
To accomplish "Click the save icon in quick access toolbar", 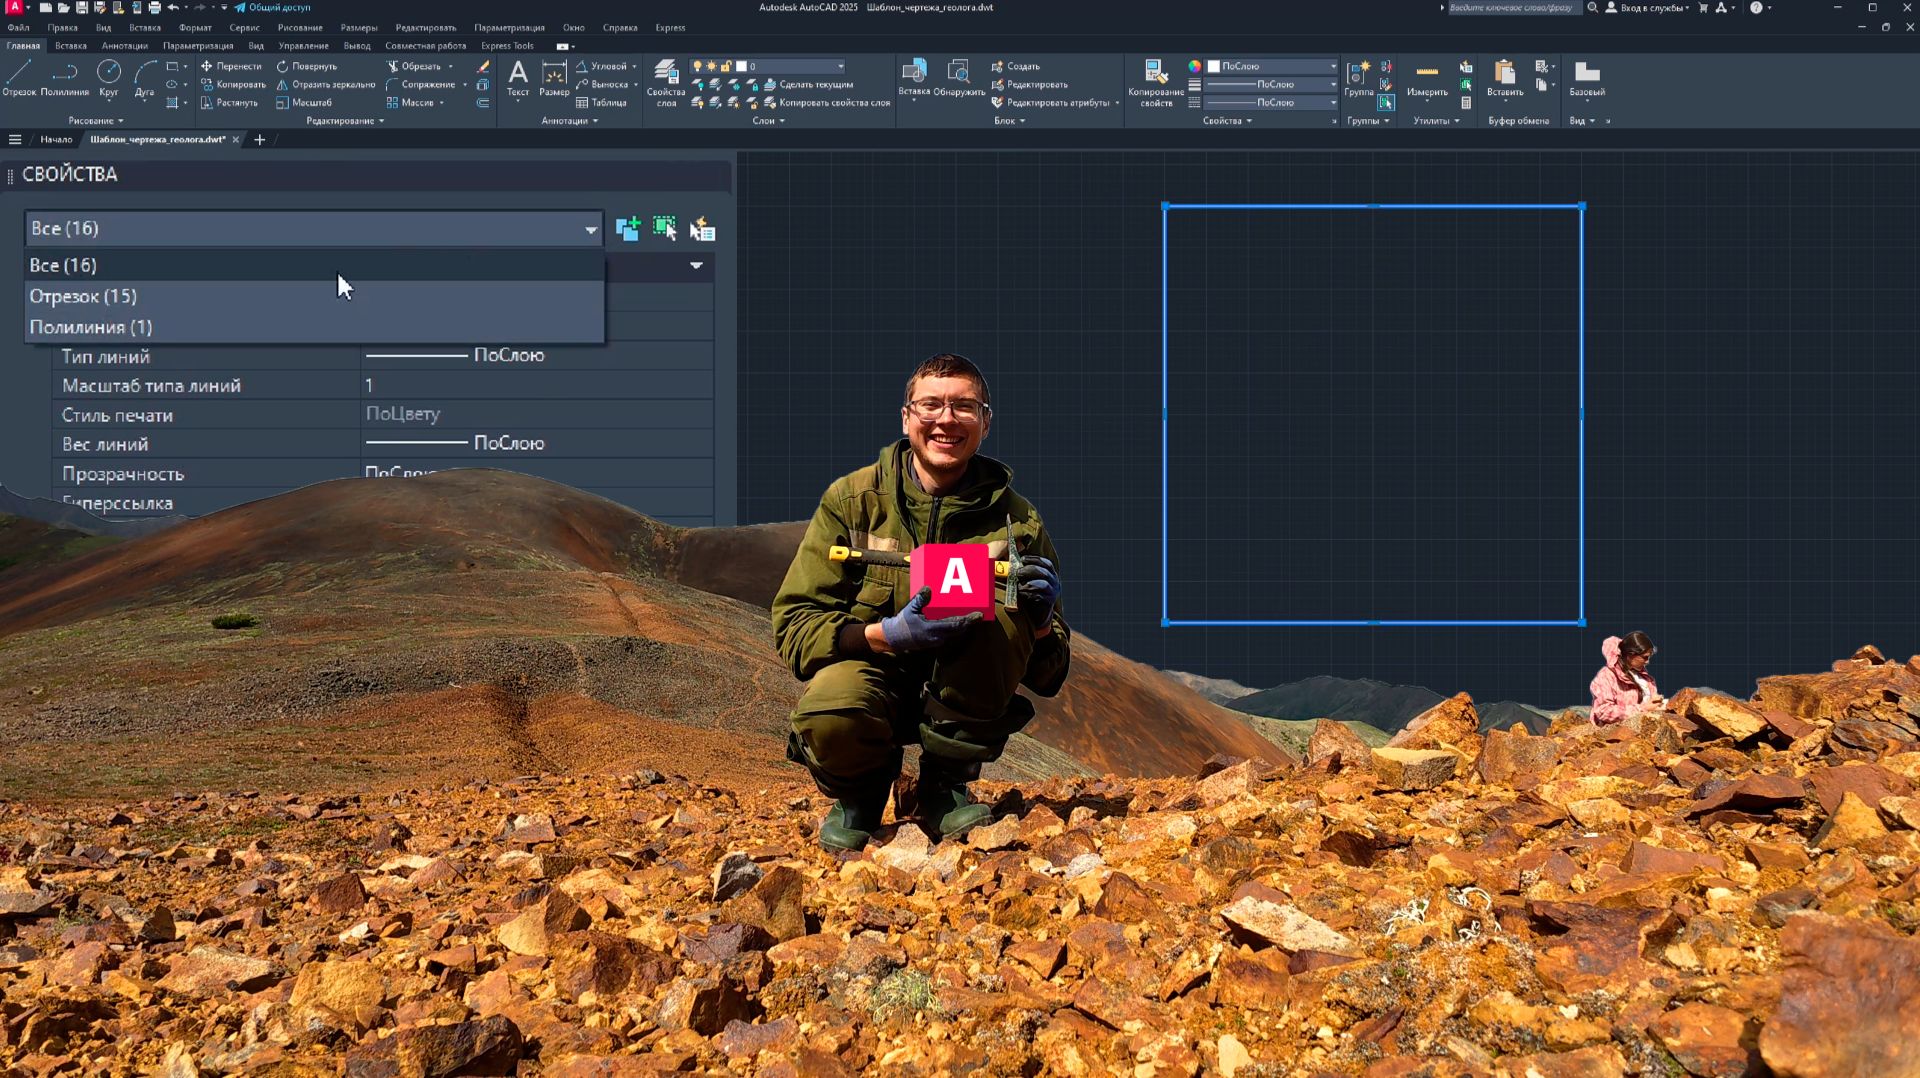I will [x=82, y=7].
